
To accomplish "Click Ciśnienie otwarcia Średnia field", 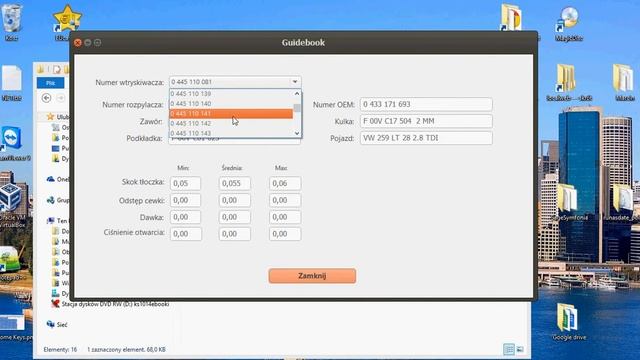I will 235,234.
